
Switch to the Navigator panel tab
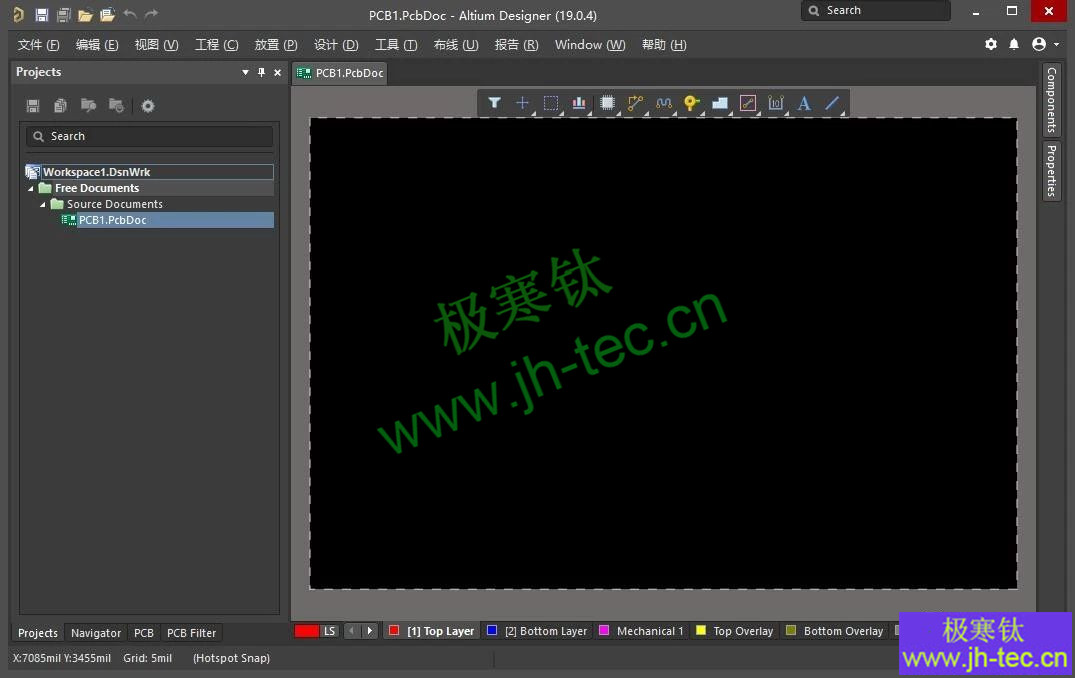96,633
